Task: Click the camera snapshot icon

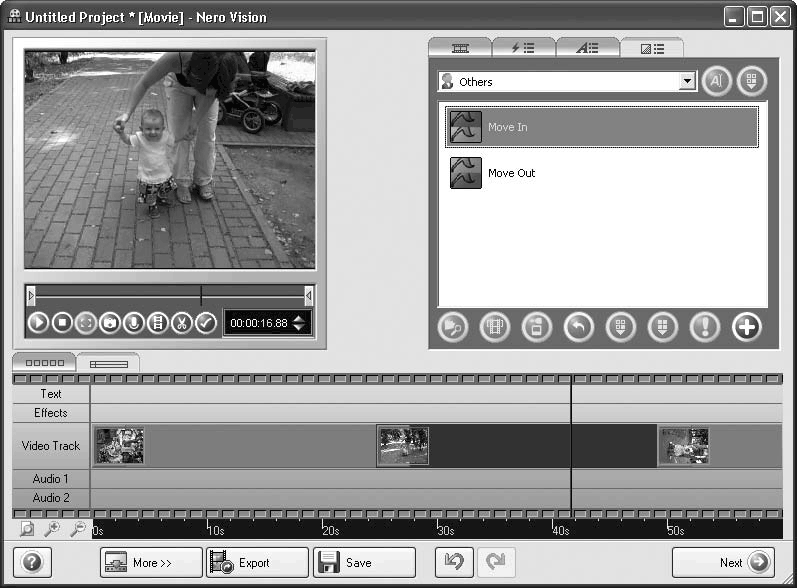Action: [109, 323]
